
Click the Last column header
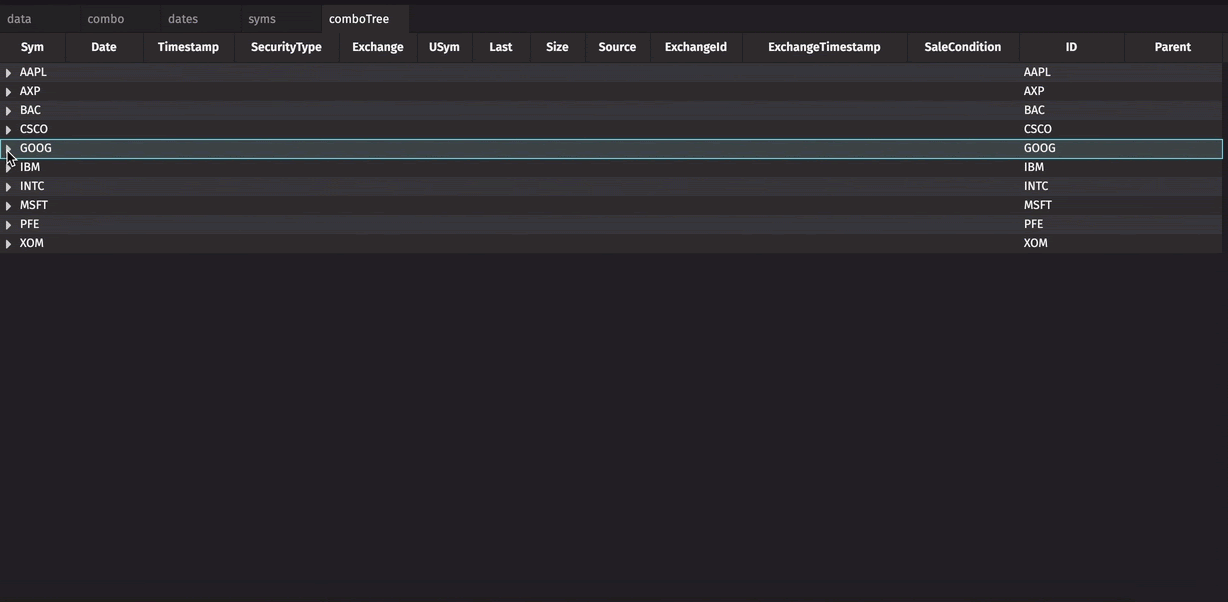click(501, 47)
